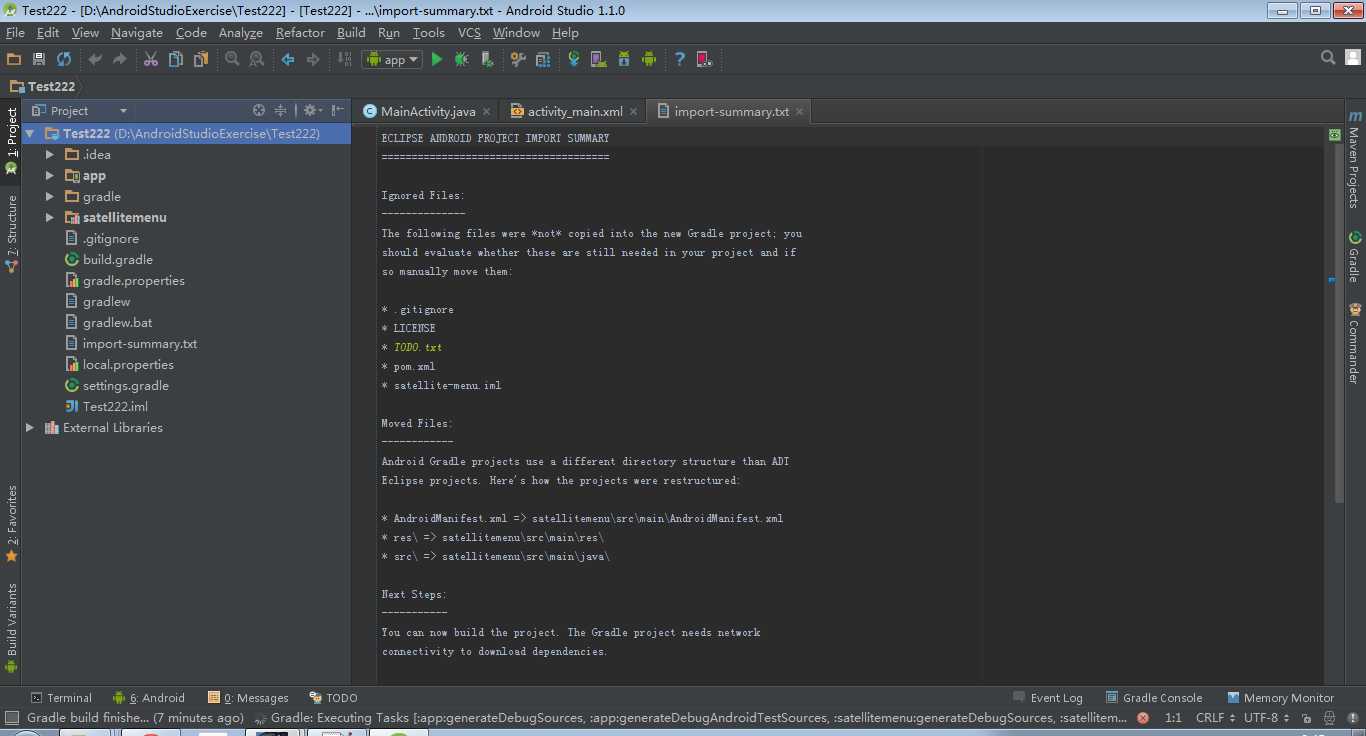Open the Navigate menu

pyautogui.click(x=137, y=32)
